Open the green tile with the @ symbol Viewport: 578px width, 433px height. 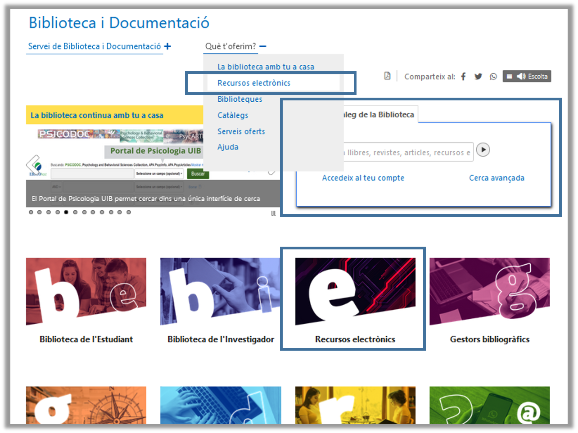490,405
